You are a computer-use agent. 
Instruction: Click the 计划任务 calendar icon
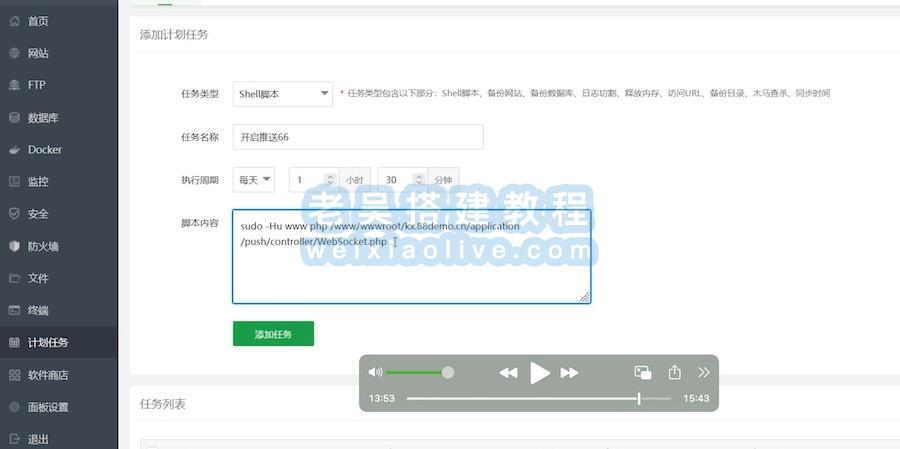coord(15,342)
